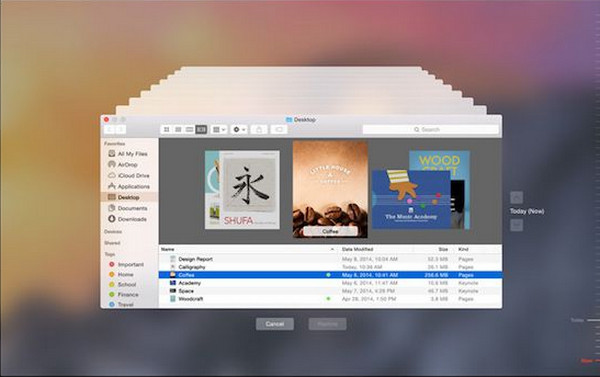Select the green Finance tag

129,294
